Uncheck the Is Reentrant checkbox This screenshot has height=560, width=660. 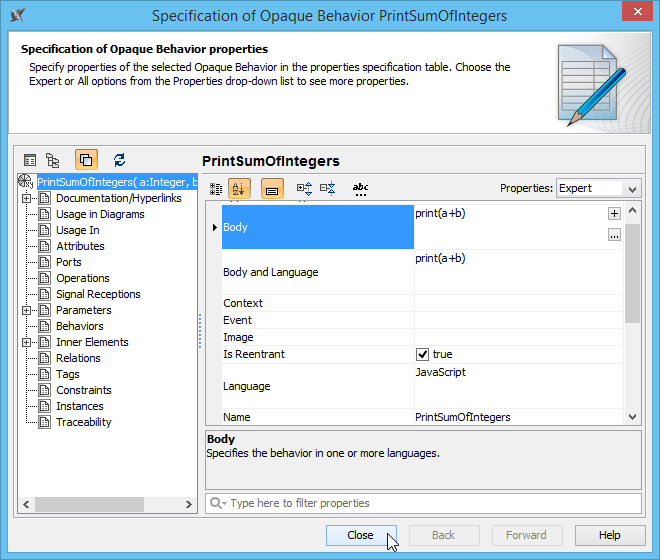coord(422,354)
